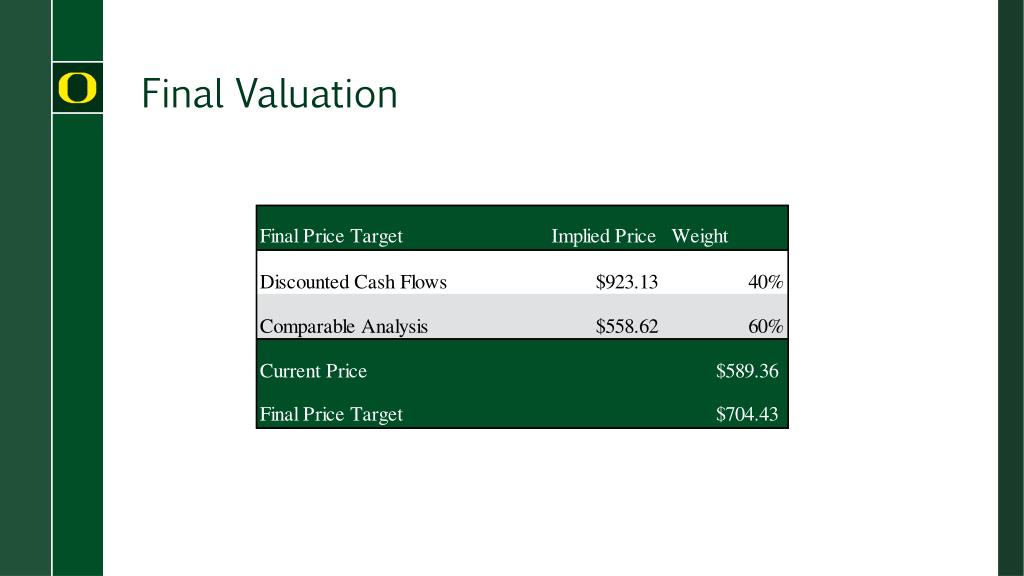Click the yellow Oregon O logo

coord(77,88)
